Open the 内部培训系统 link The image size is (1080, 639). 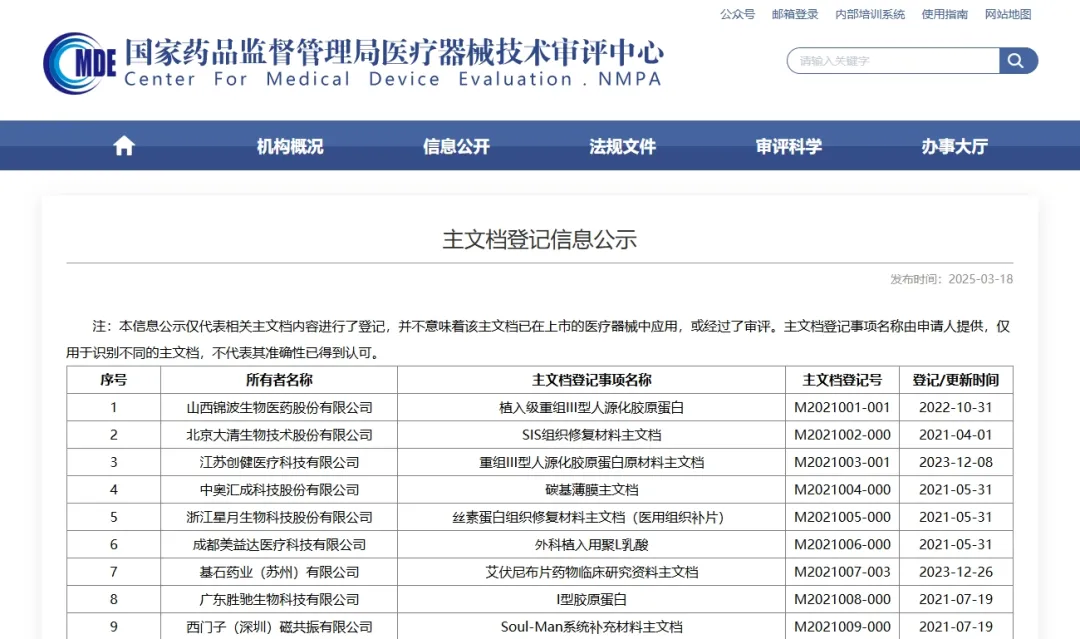click(x=870, y=14)
